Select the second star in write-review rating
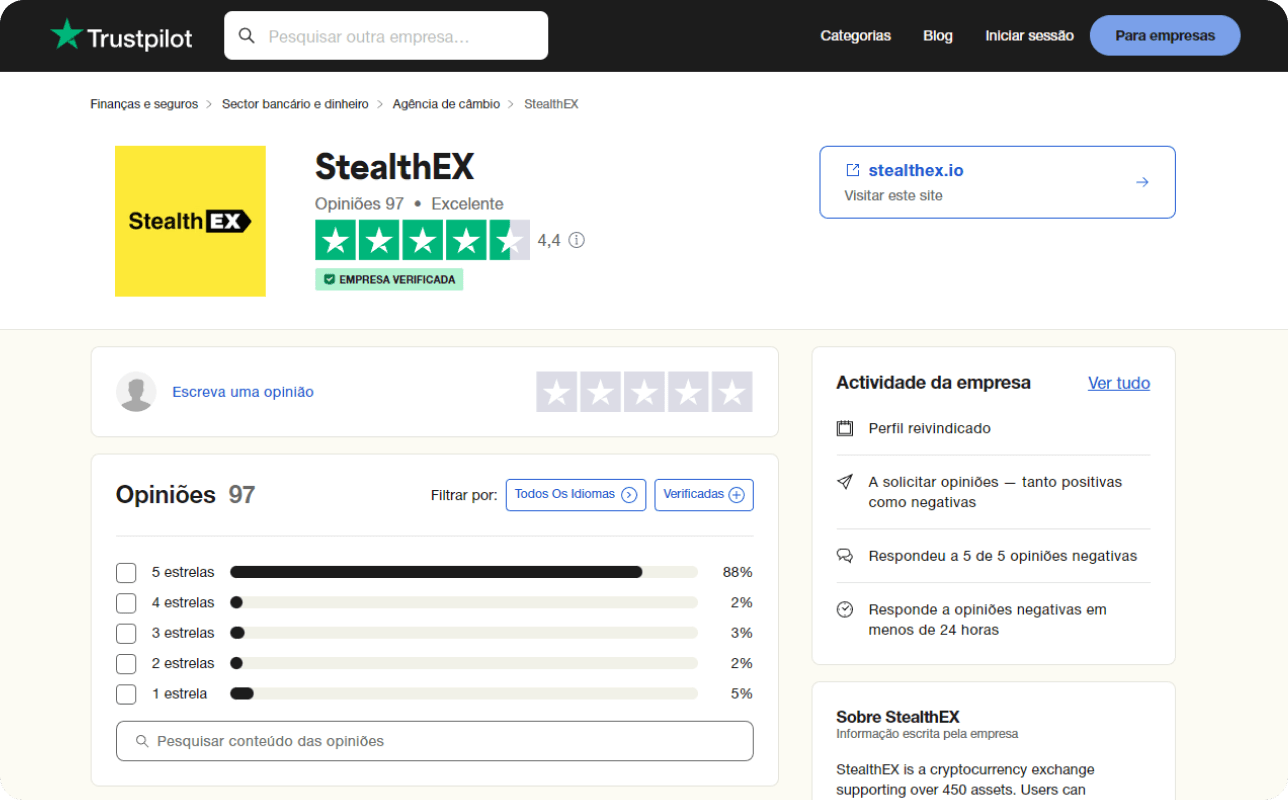Image resolution: width=1288 pixels, height=800 pixels. [x=600, y=392]
